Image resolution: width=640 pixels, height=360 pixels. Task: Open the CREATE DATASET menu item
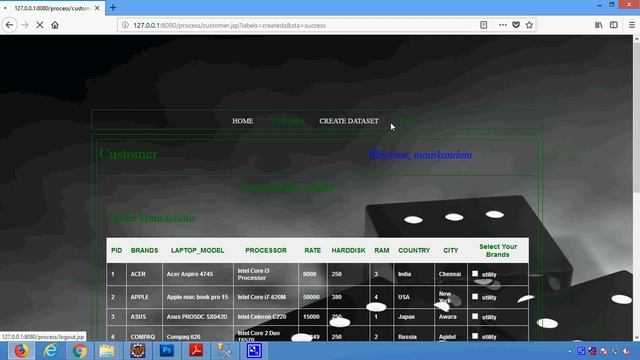tap(349, 121)
